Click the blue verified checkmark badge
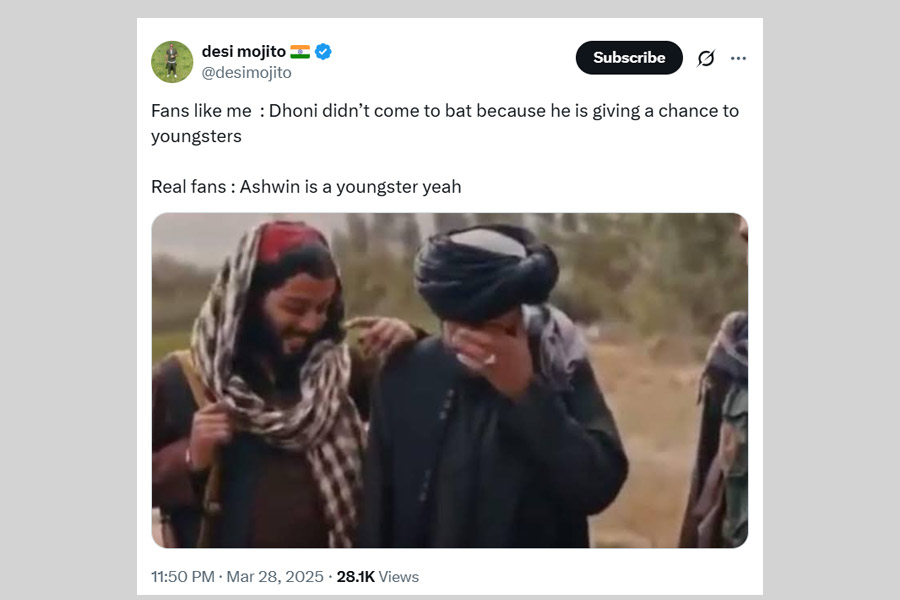The image size is (900, 600). click(323, 51)
